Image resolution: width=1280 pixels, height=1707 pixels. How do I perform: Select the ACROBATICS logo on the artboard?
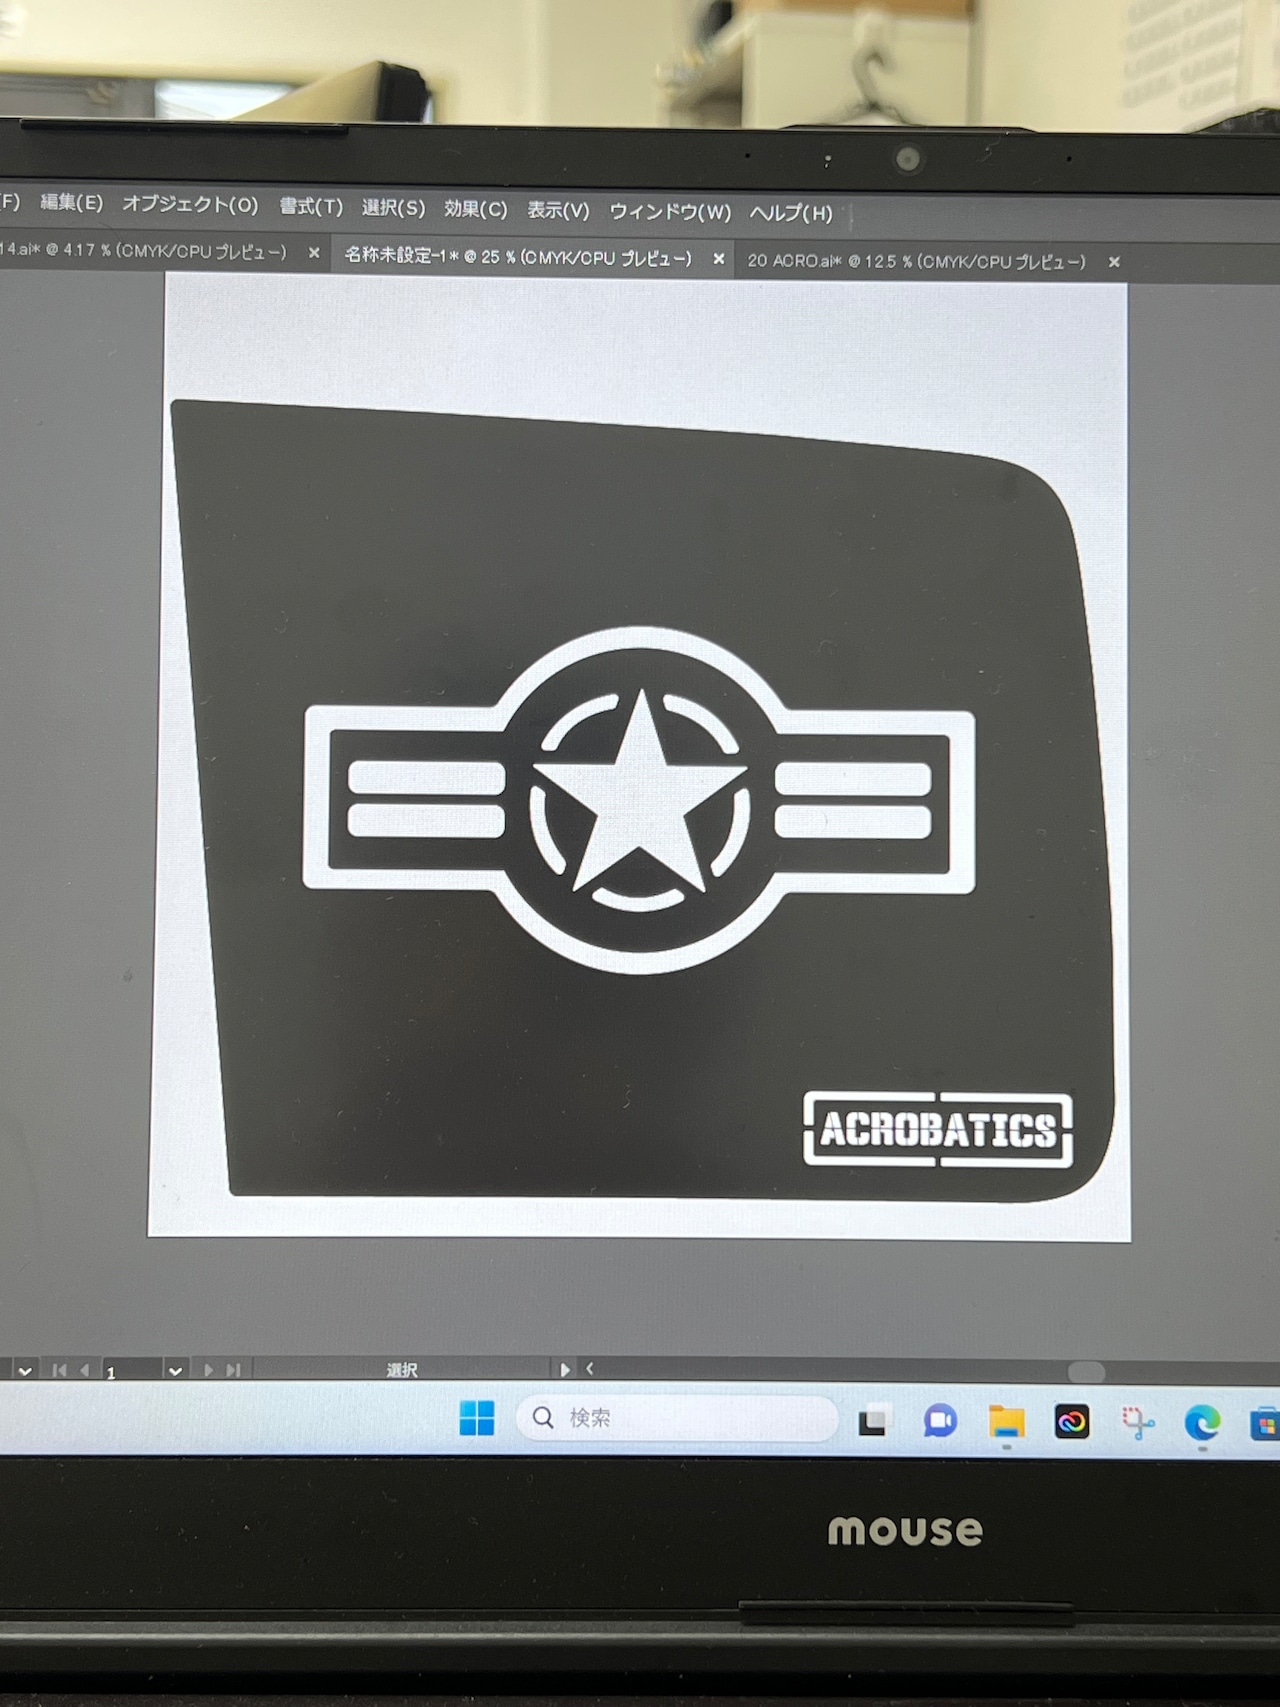pyautogui.click(x=938, y=1130)
